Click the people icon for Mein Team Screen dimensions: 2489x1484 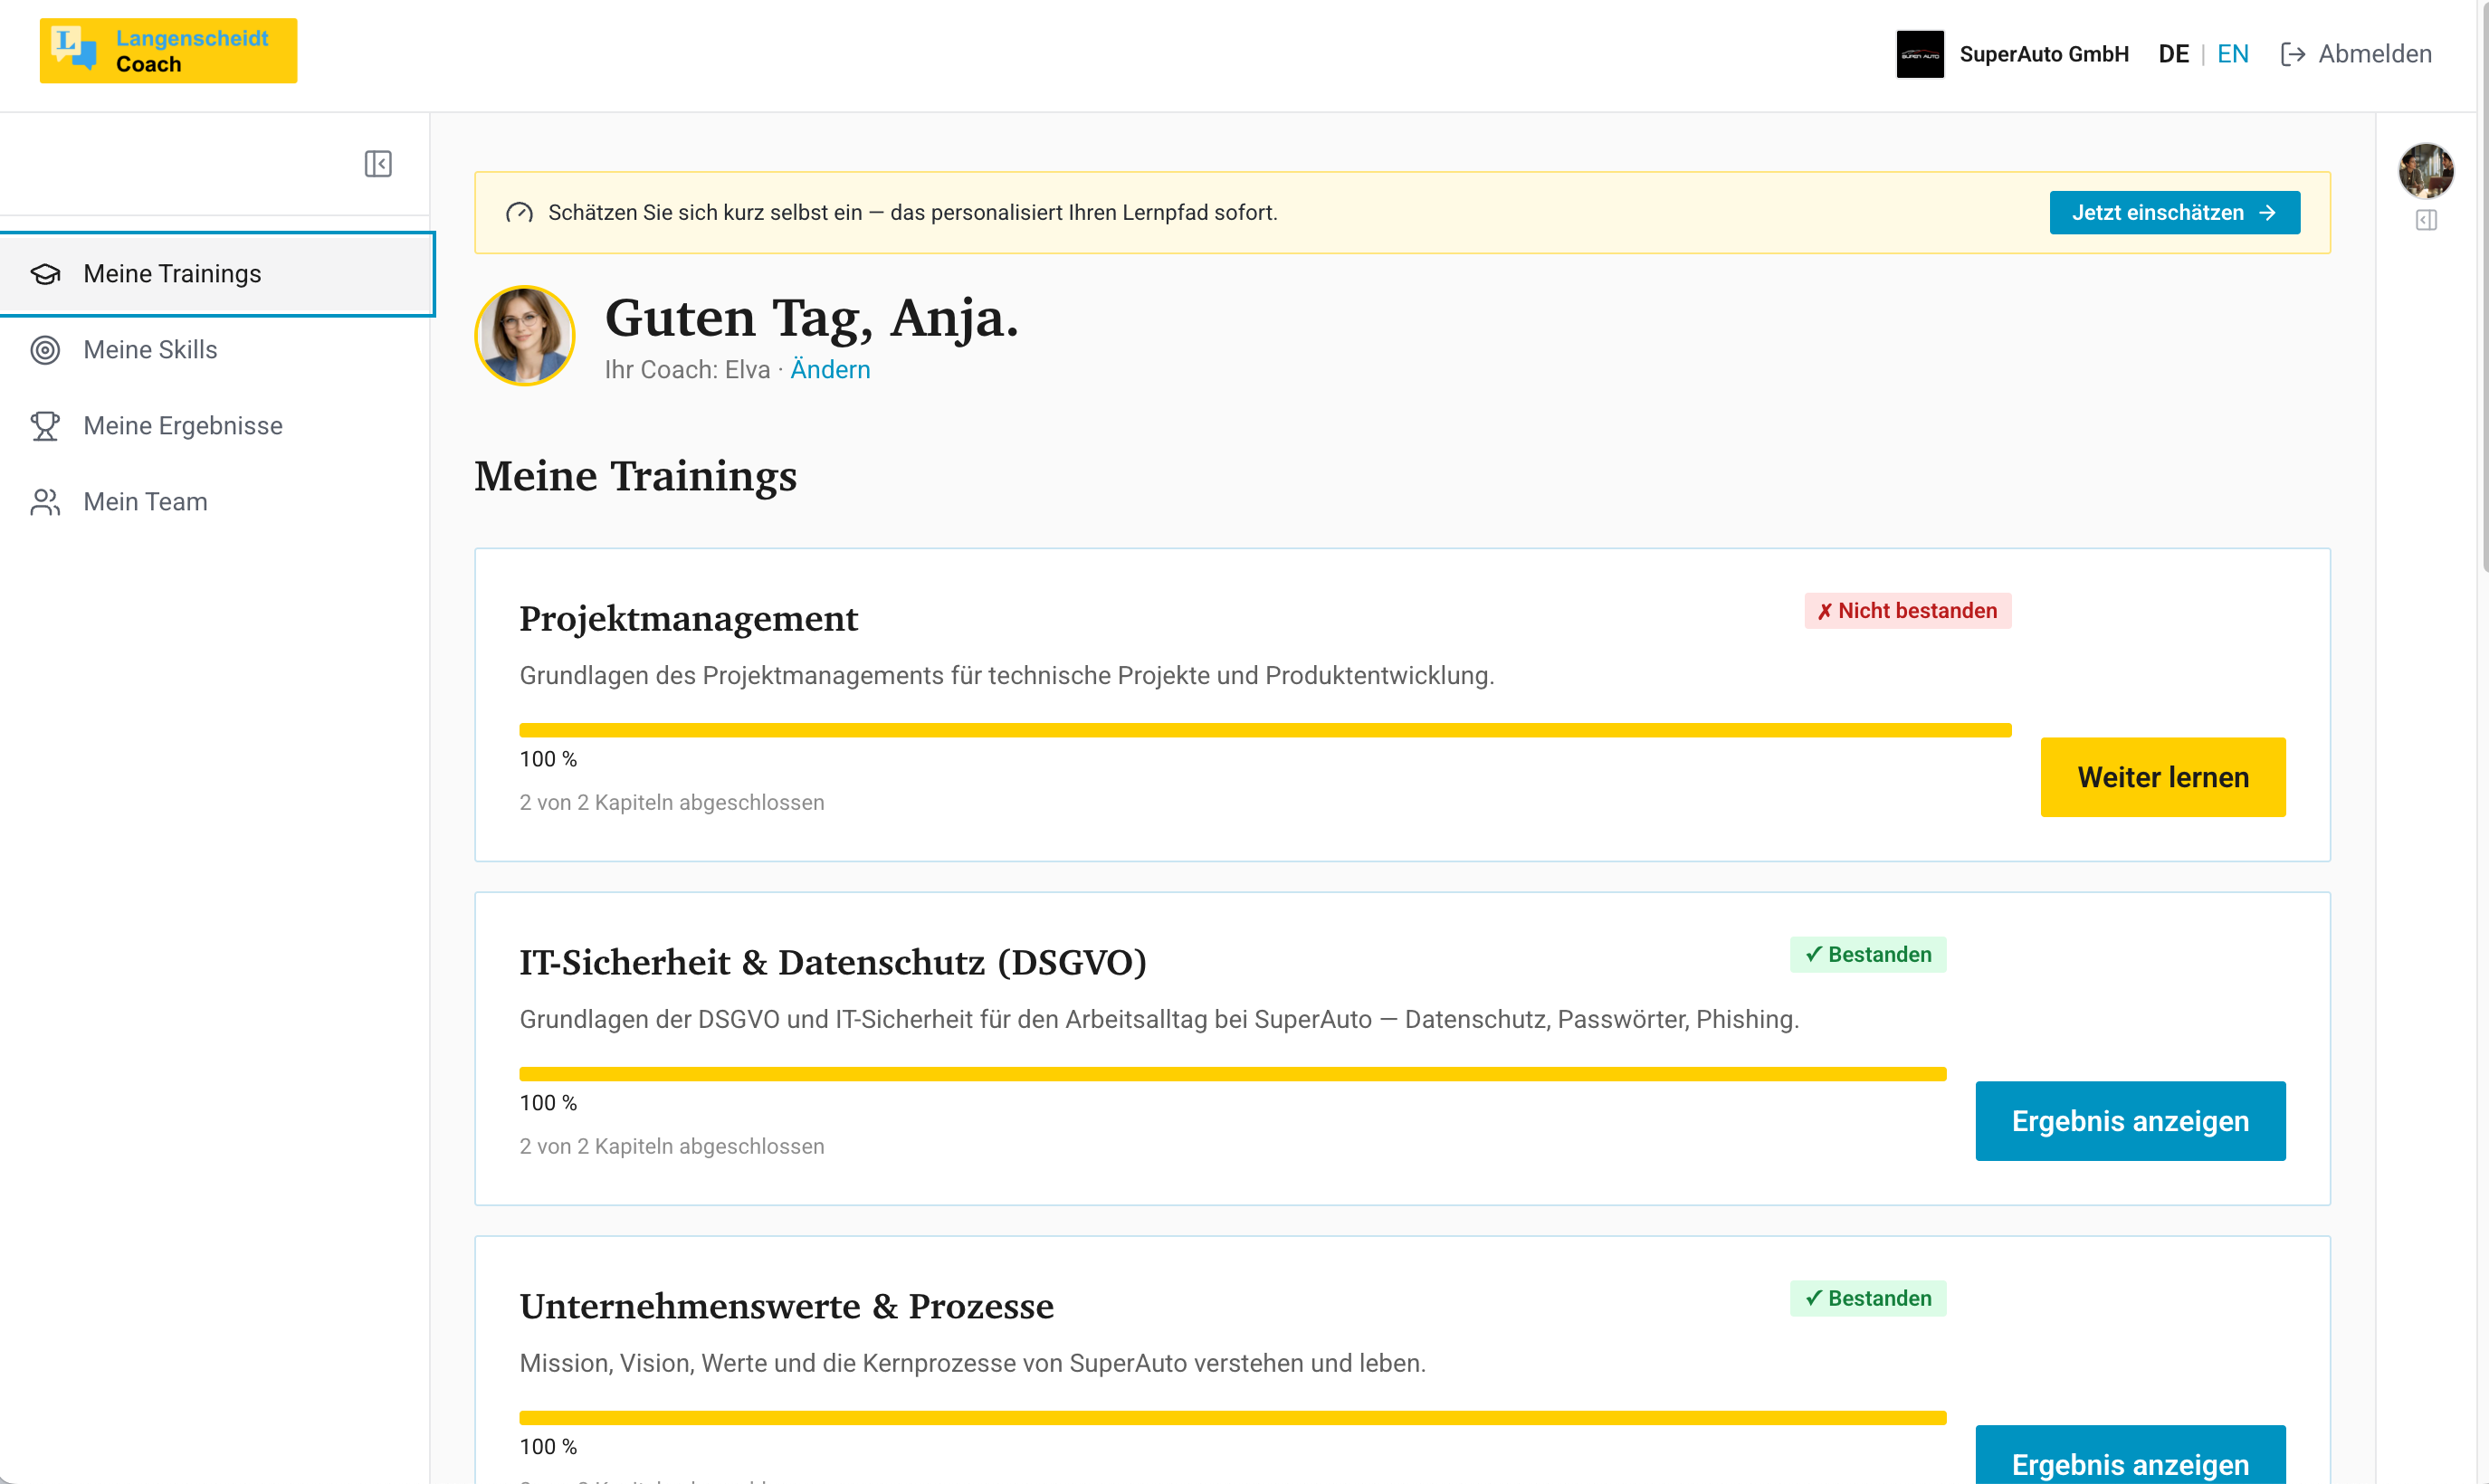(45, 502)
